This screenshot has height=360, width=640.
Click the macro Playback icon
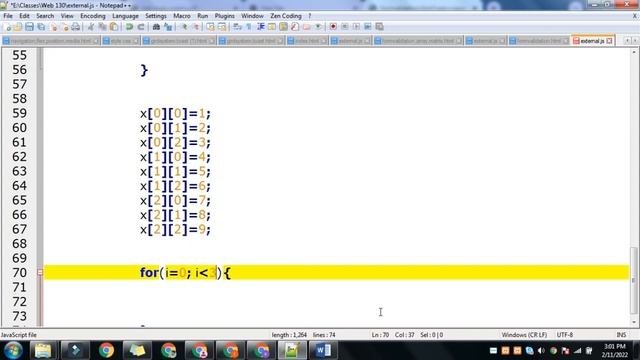click(x=356, y=27)
